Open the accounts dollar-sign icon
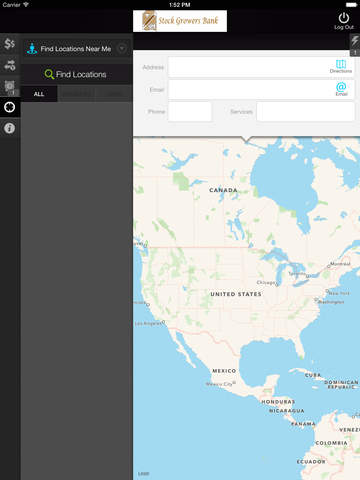Viewport: 360px width, 480px height. (10, 44)
